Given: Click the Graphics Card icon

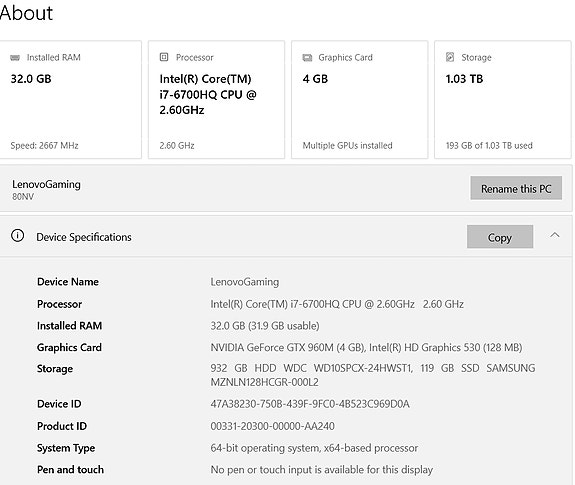Looking at the screenshot, I should click(x=307, y=58).
